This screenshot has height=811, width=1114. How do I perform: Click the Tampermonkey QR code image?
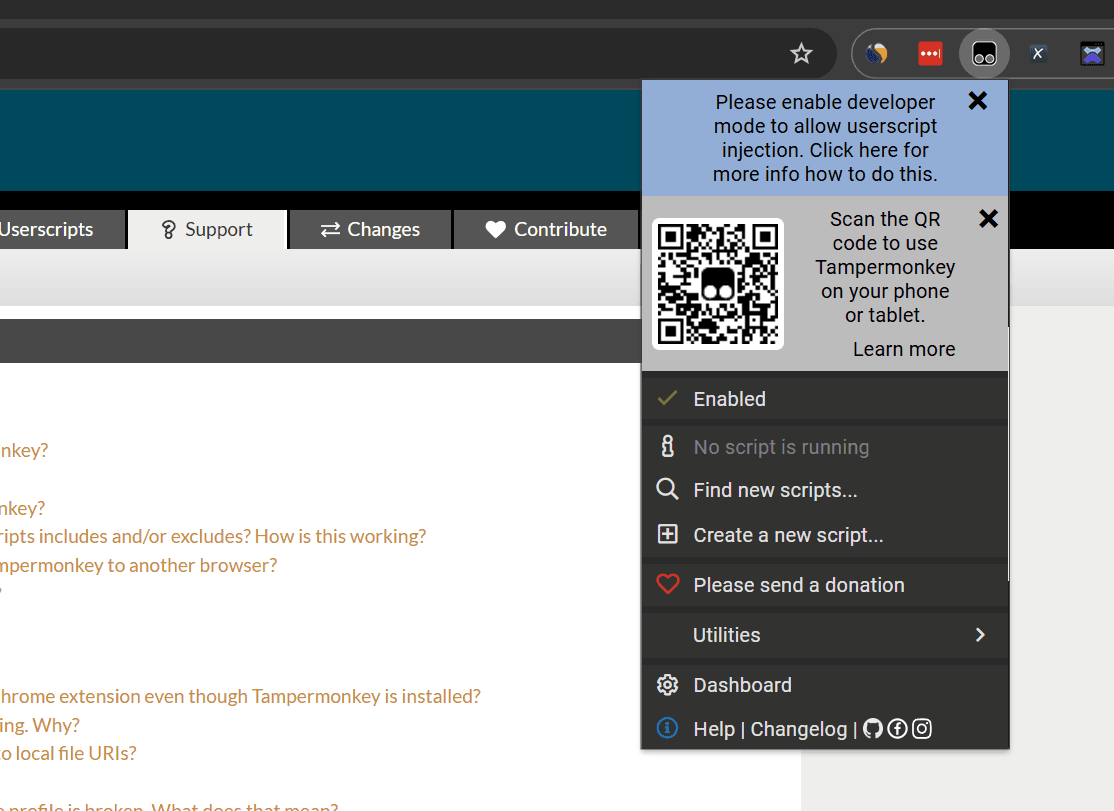pyautogui.click(x=717, y=284)
